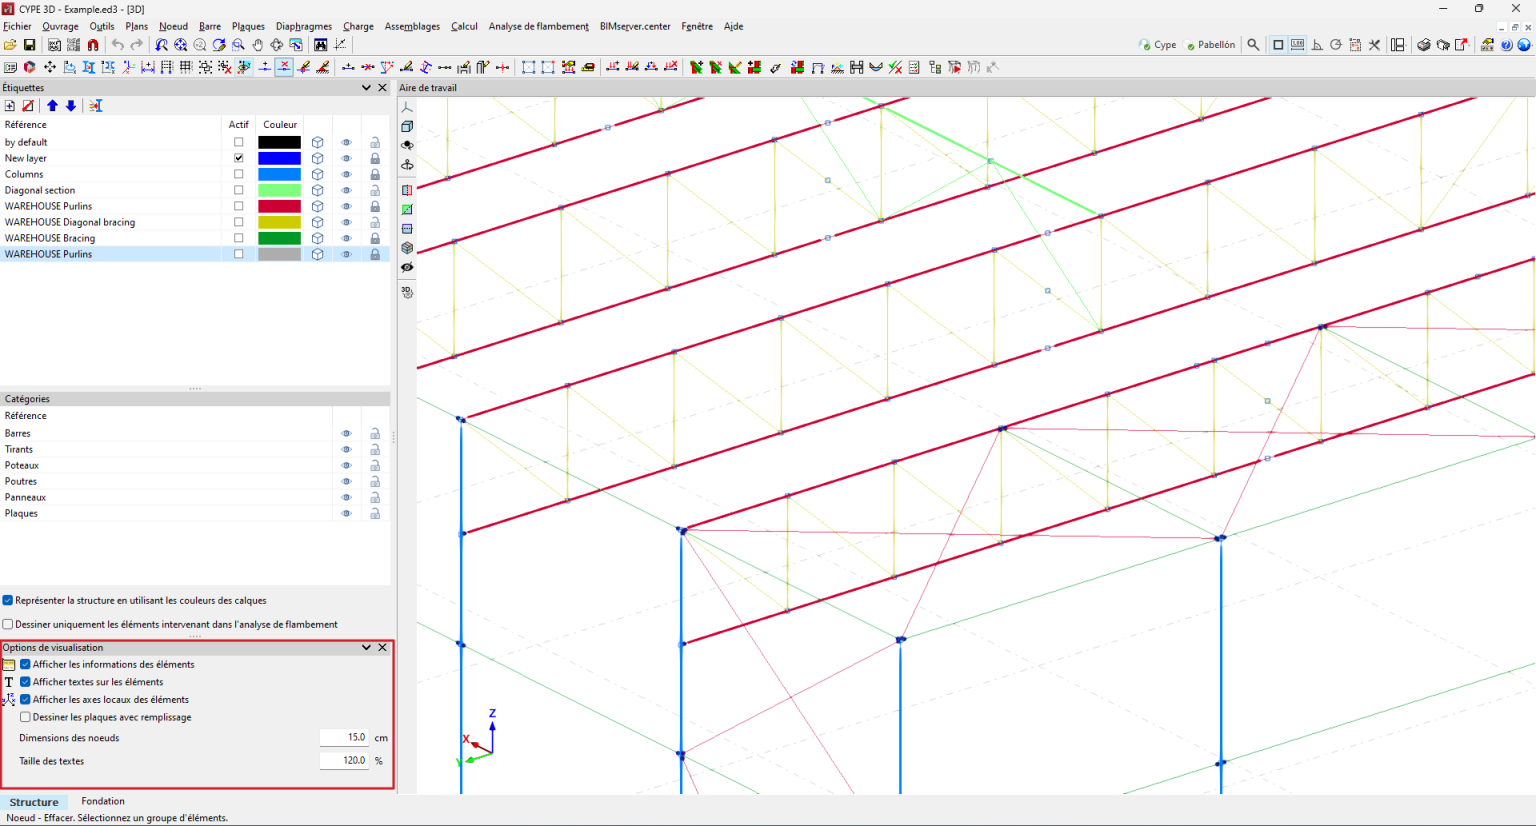Image resolution: width=1536 pixels, height=826 pixels.
Task: Click the blue help question mark icon
Action: pyautogui.click(x=1506, y=45)
